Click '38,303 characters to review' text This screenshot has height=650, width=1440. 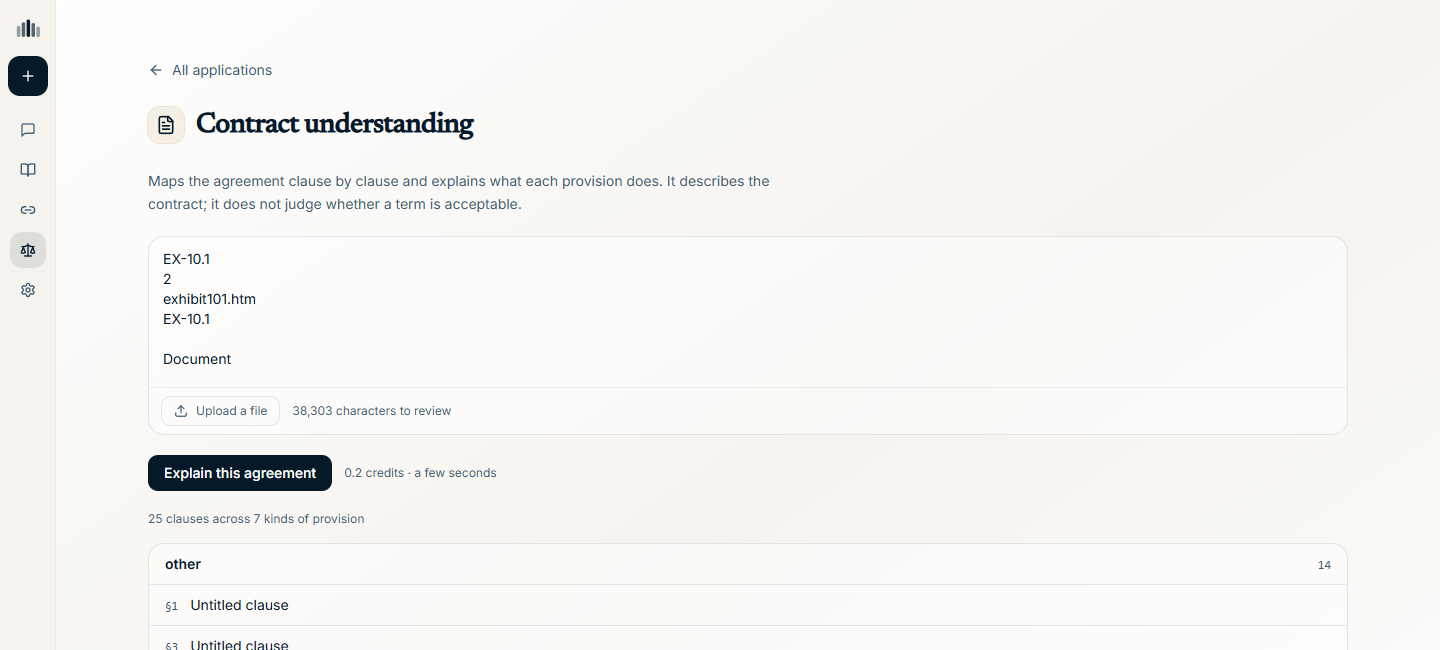372,411
